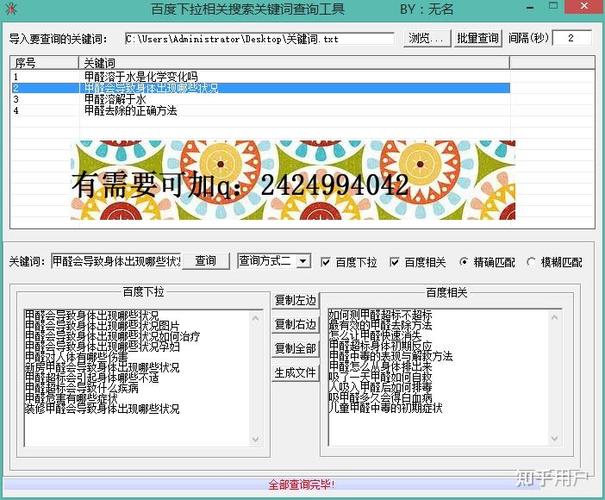Select row 甲醛溶解于水

point(261,99)
